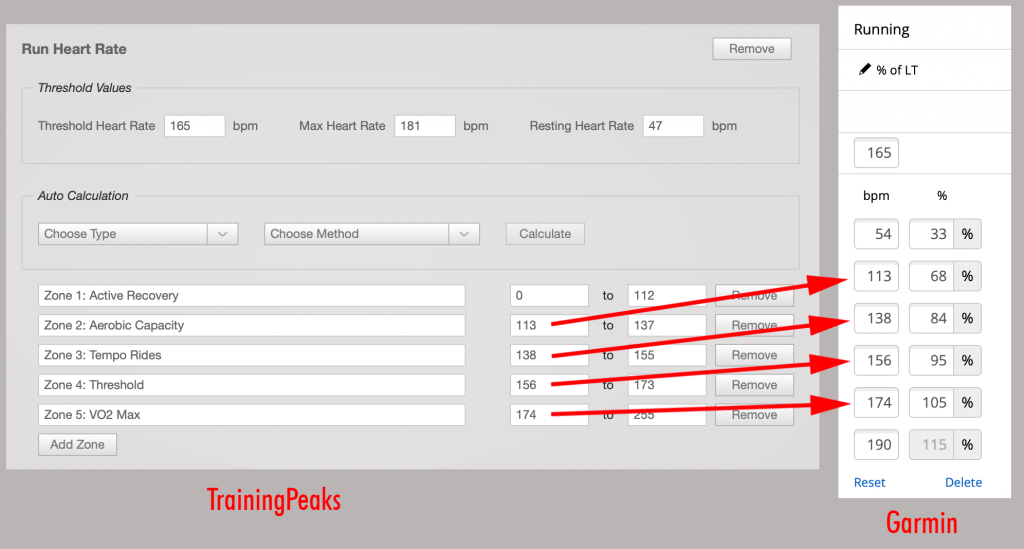1024x549 pixels.
Task: Click Zone 2 lower bound field showing 113
Action: (x=549, y=325)
